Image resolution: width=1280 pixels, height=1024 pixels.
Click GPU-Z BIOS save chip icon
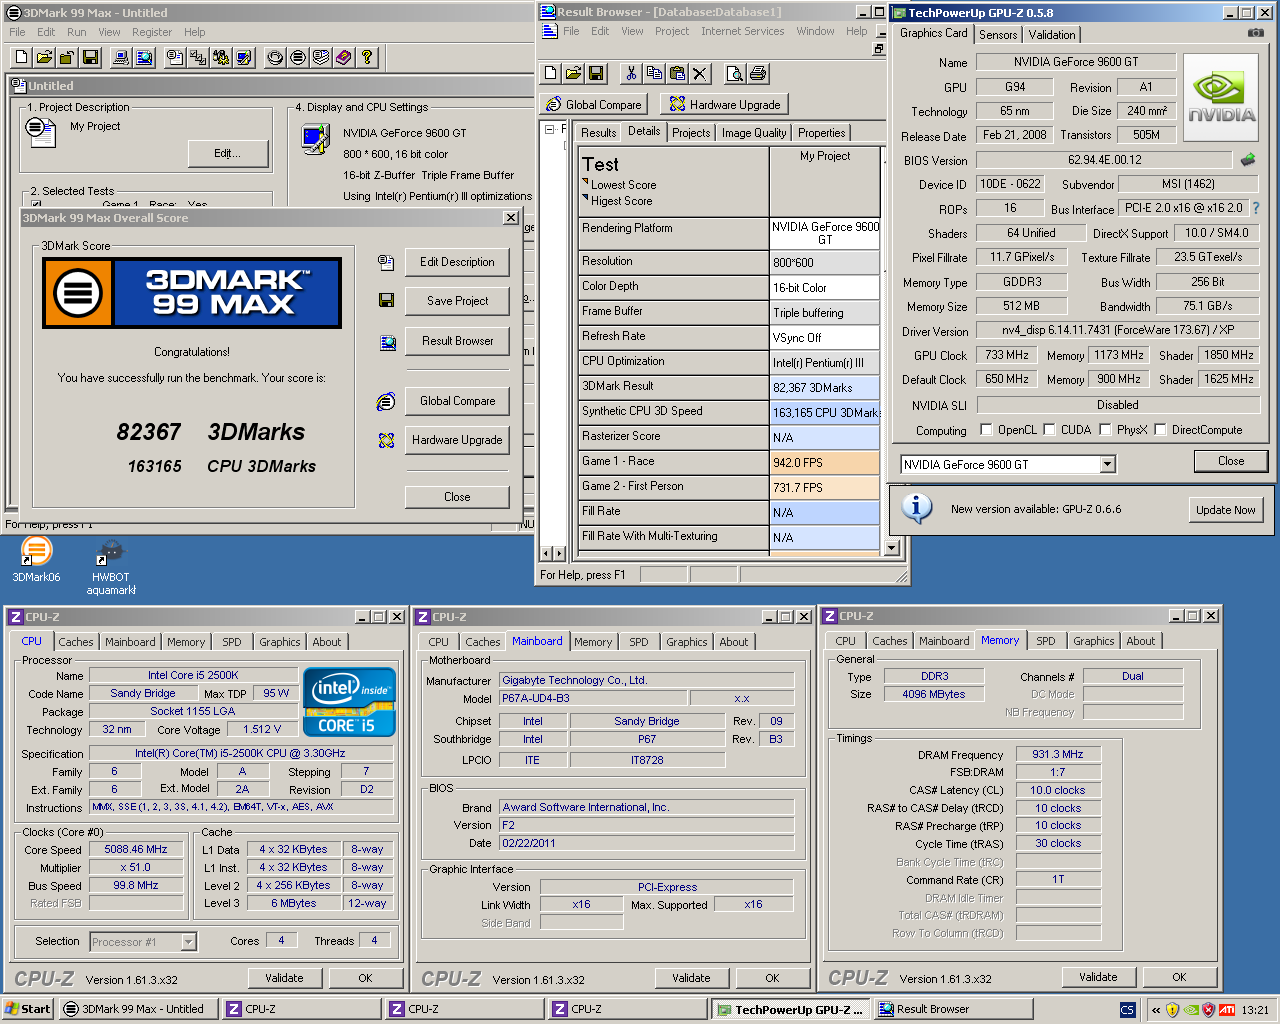(x=1248, y=160)
